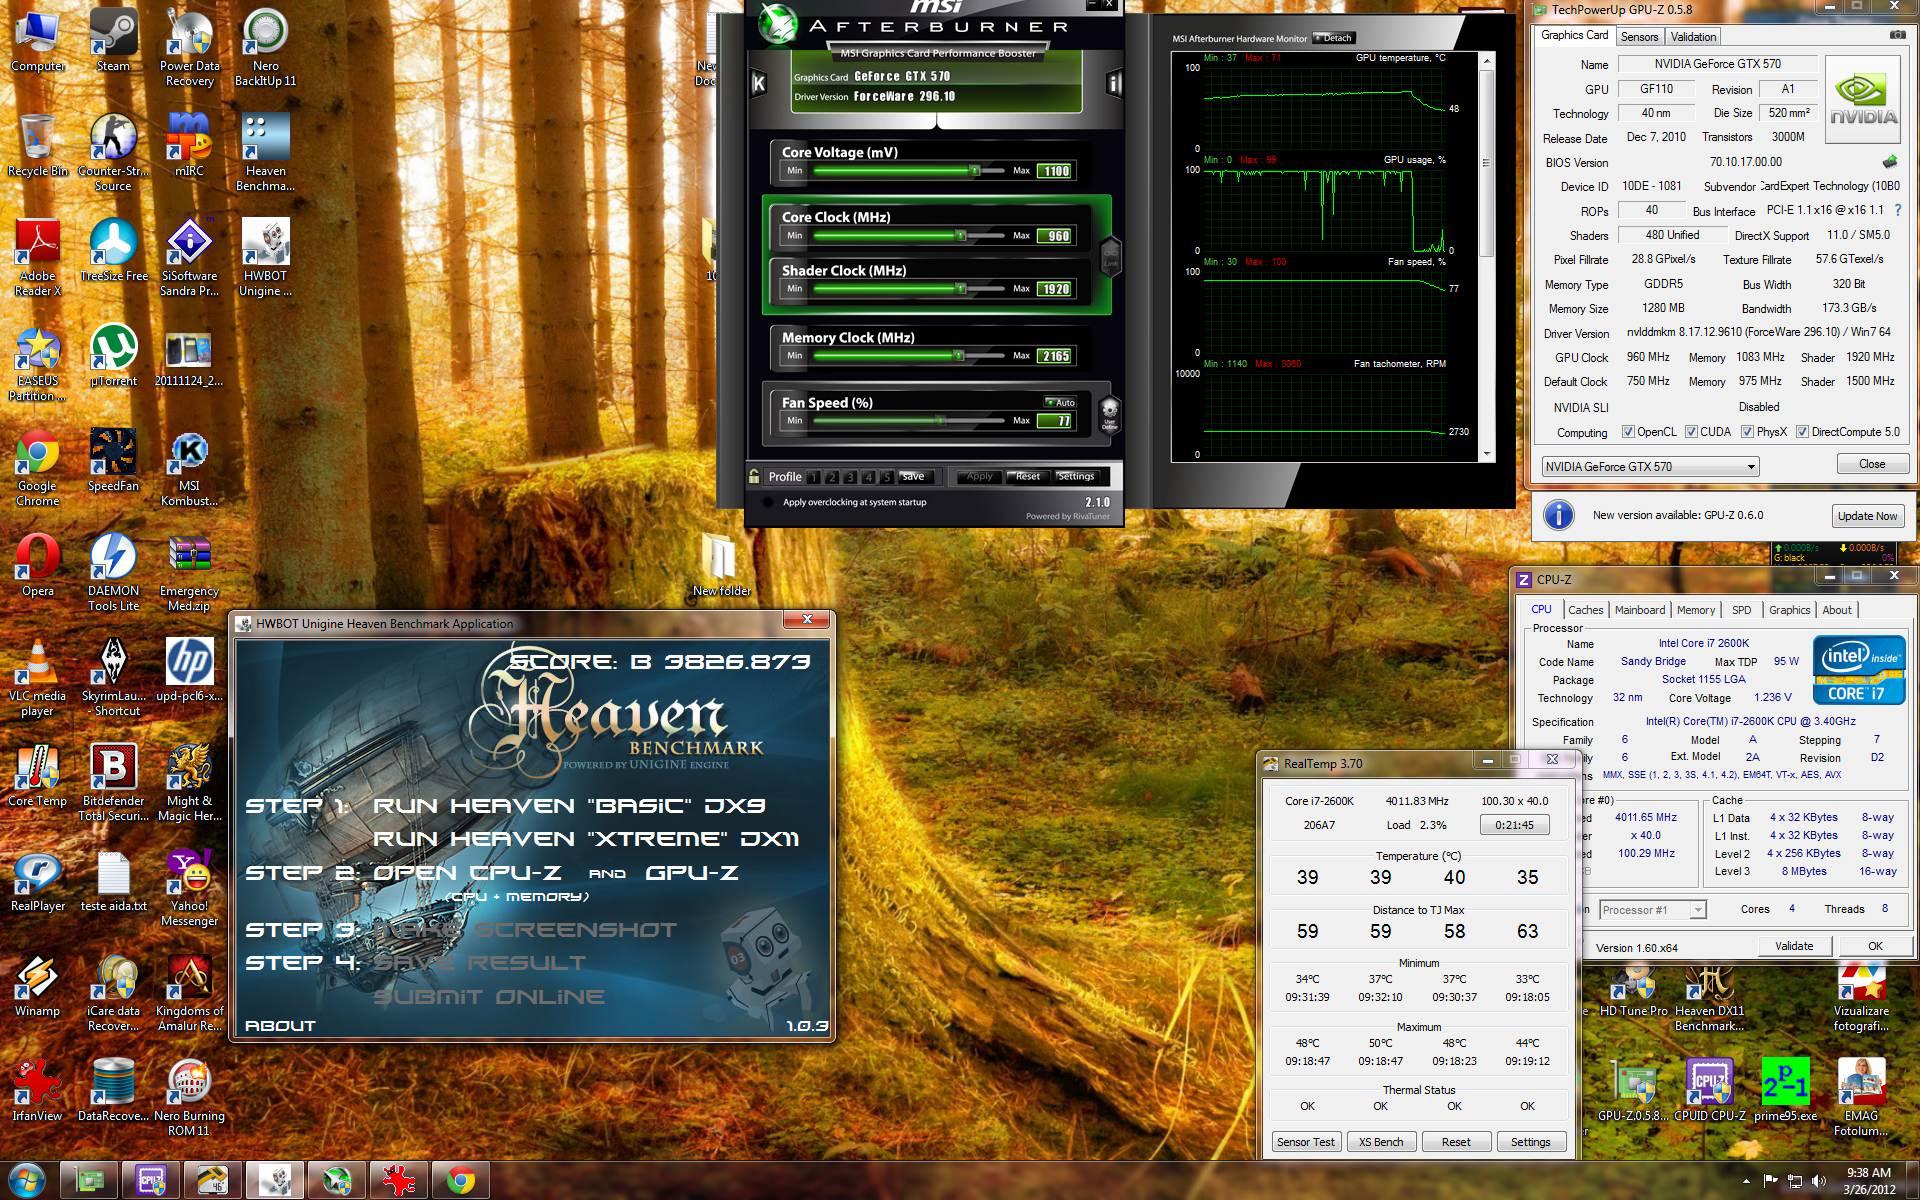Open DAEMON Tools Lite desktop icon

[x=113, y=572]
